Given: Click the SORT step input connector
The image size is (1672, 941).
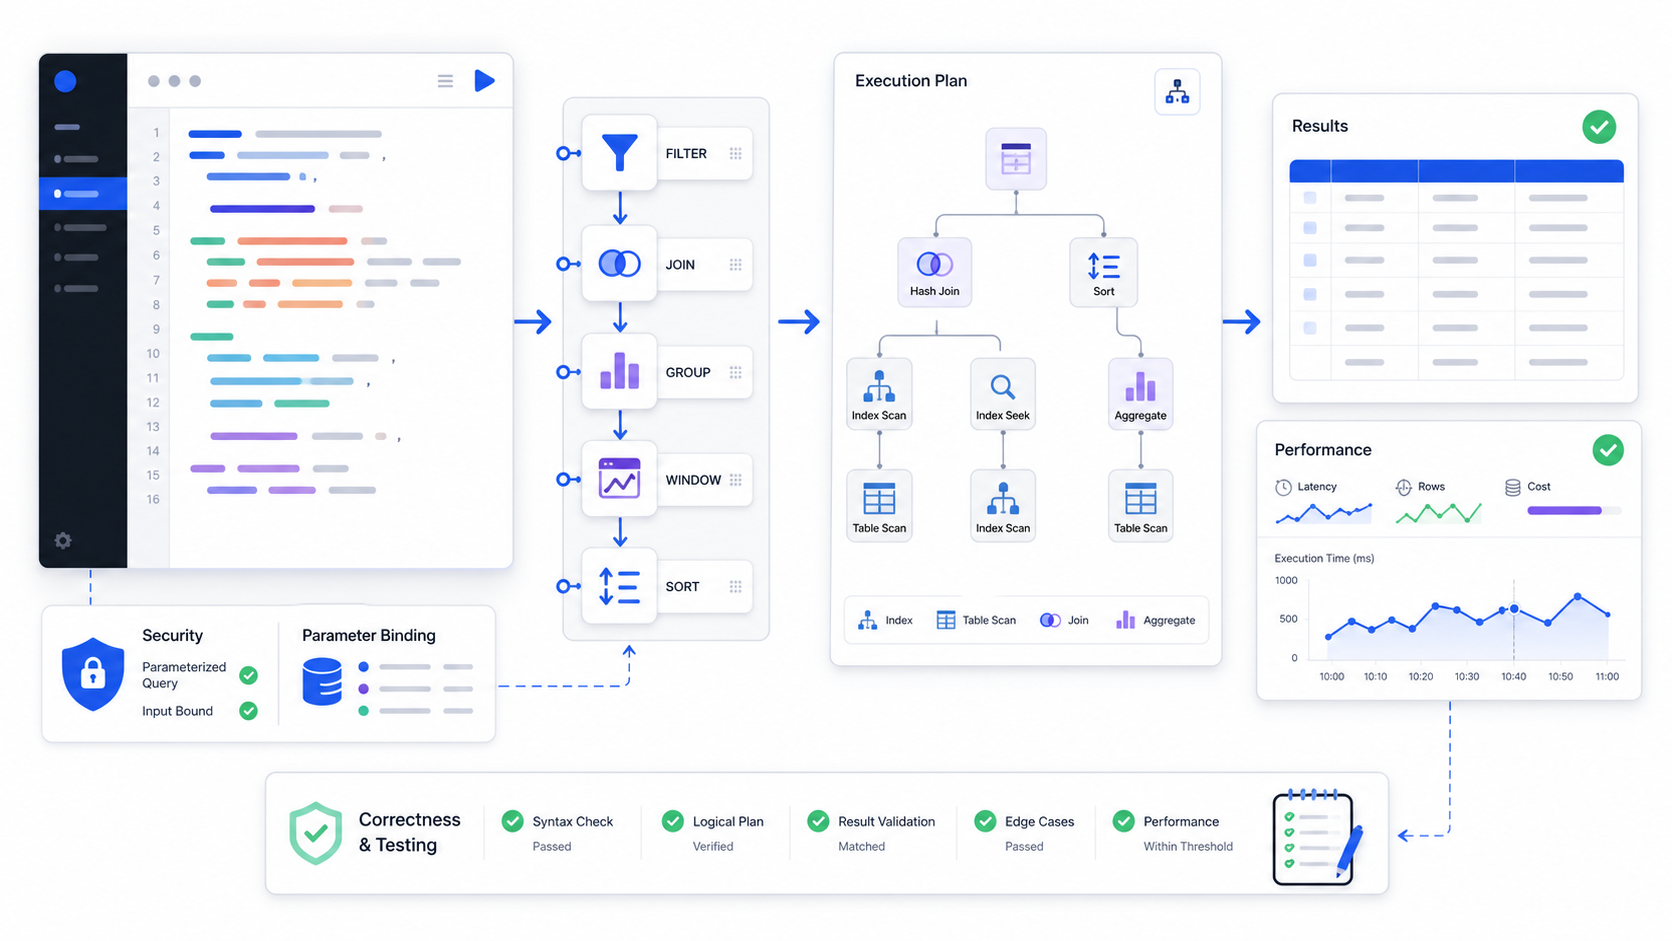Looking at the screenshot, I should [x=564, y=586].
